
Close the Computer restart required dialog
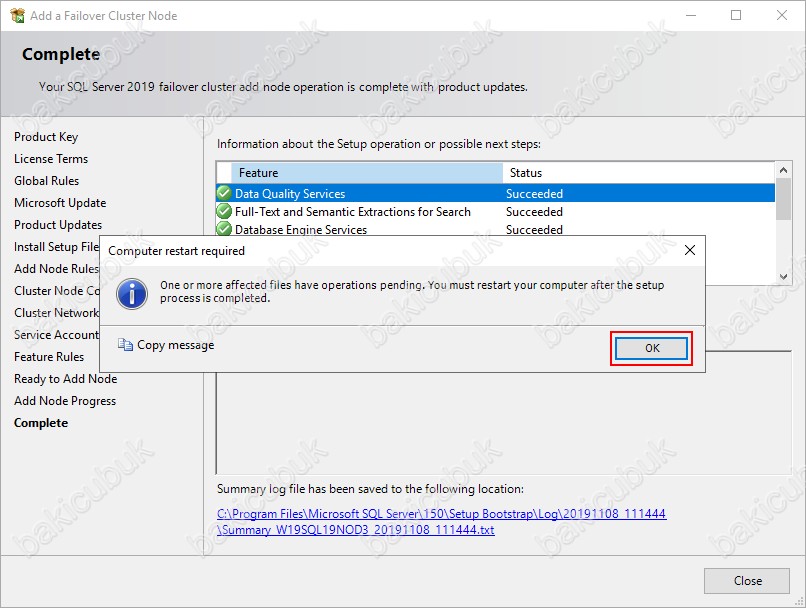click(x=690, y=250)
